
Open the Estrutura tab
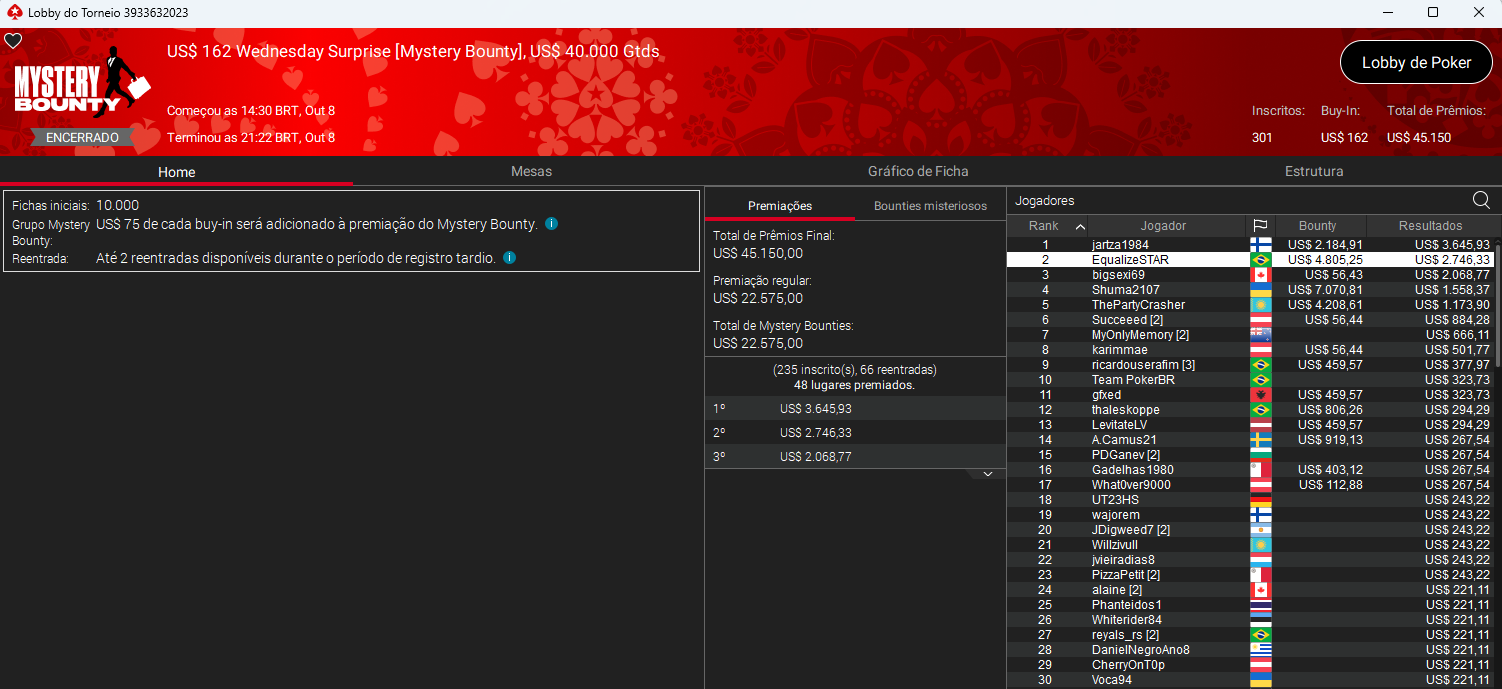tap(1313, 171)
